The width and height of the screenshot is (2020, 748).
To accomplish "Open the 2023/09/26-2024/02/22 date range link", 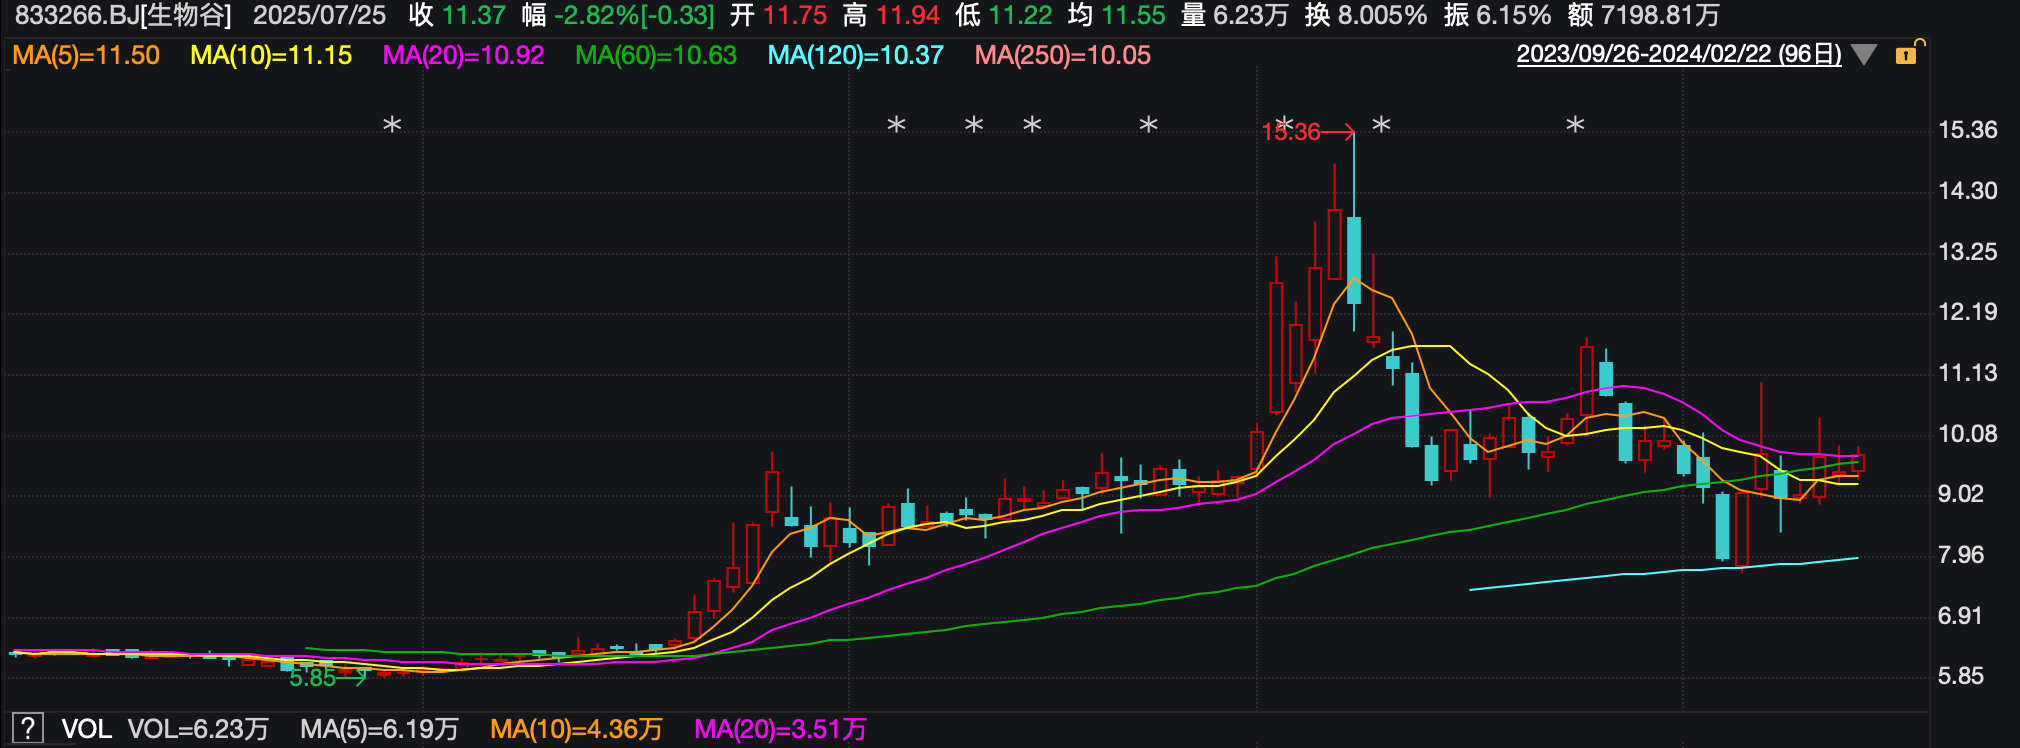I will [1679, 55].
